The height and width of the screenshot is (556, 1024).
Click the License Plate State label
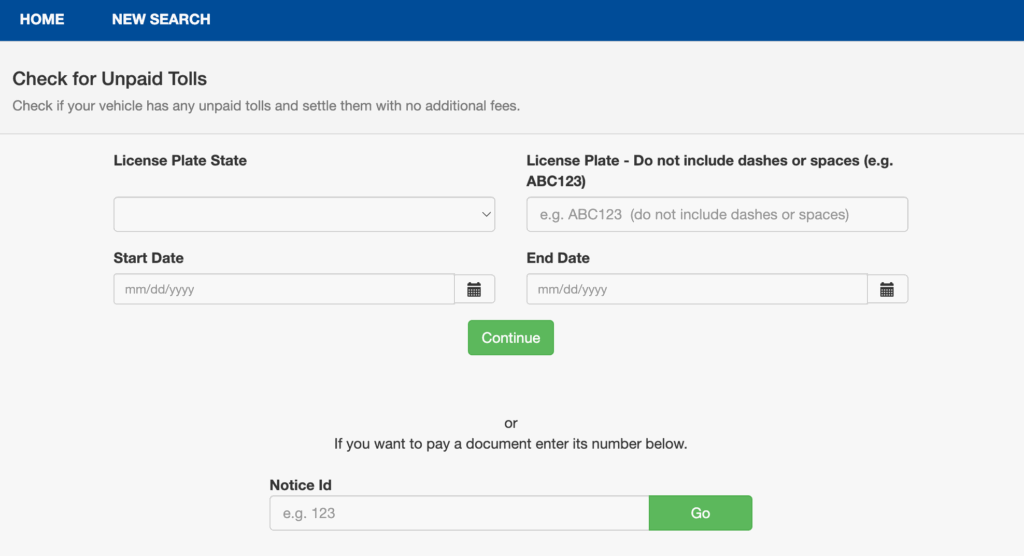[x=180, y=160]
